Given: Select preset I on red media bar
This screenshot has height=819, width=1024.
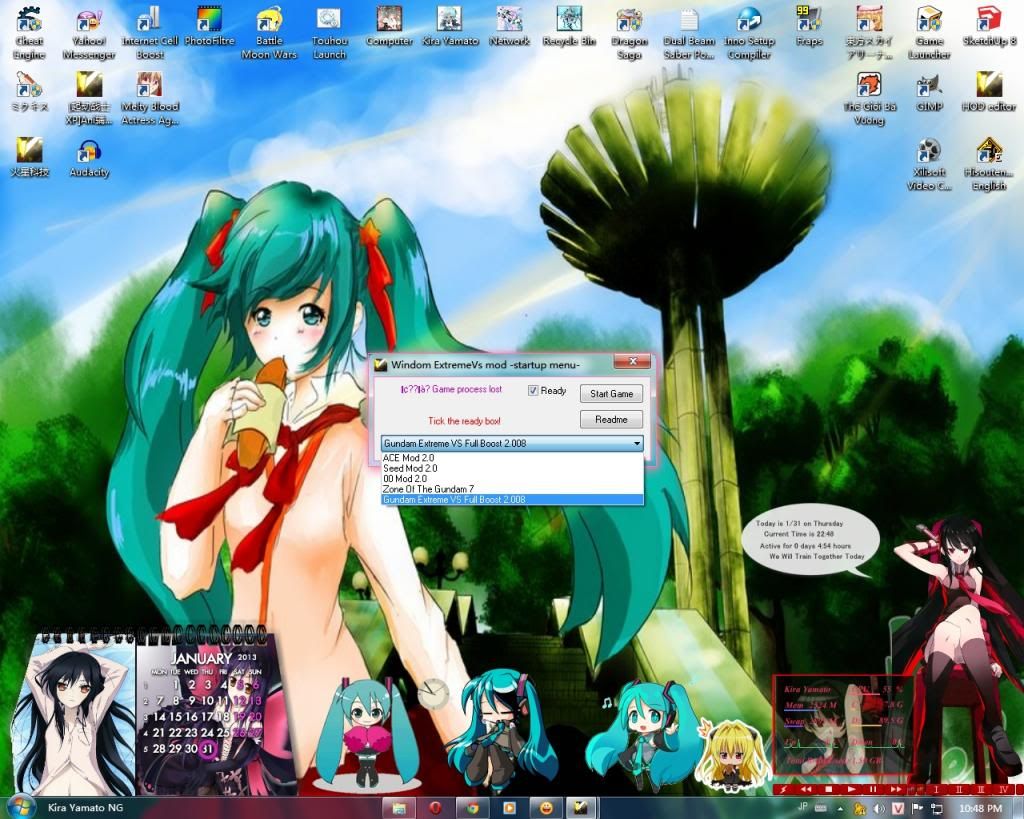Looking at the screenshot, I should click(936, 789).
